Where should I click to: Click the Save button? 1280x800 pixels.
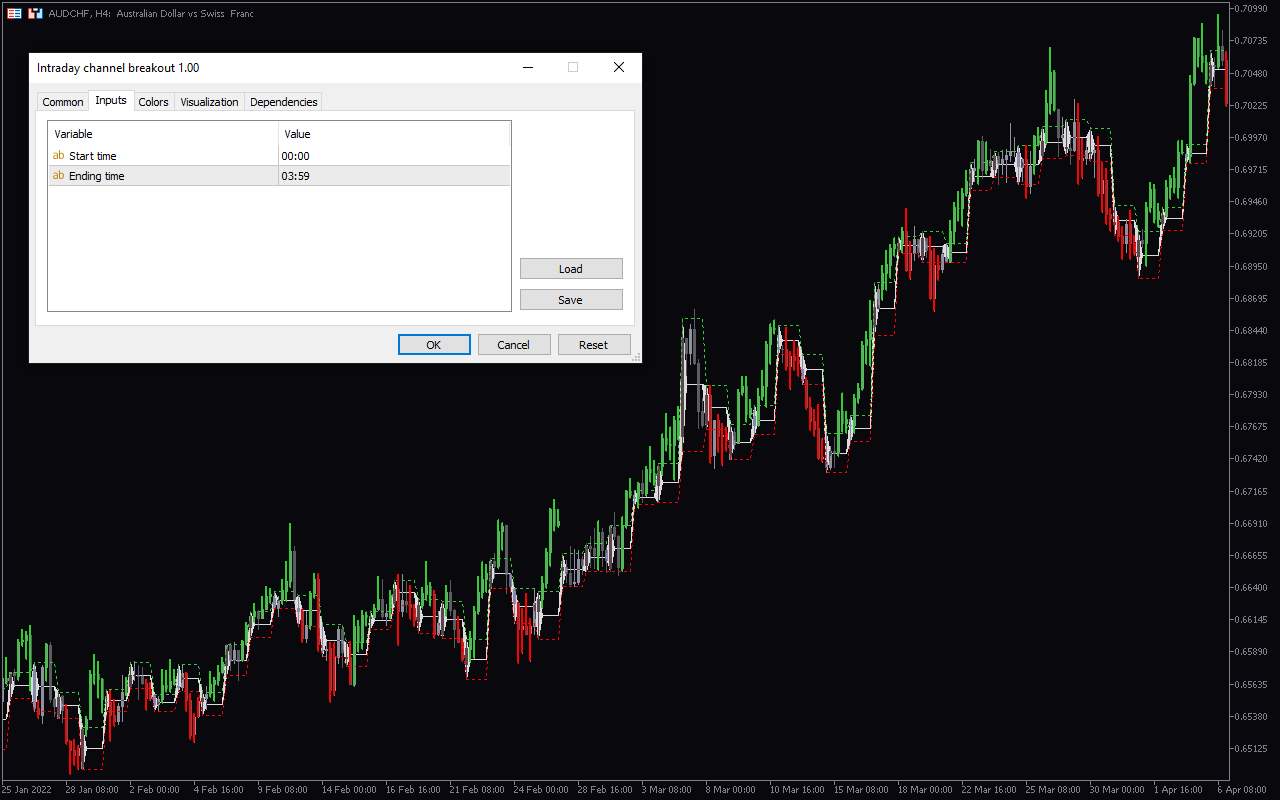(571, 299)
